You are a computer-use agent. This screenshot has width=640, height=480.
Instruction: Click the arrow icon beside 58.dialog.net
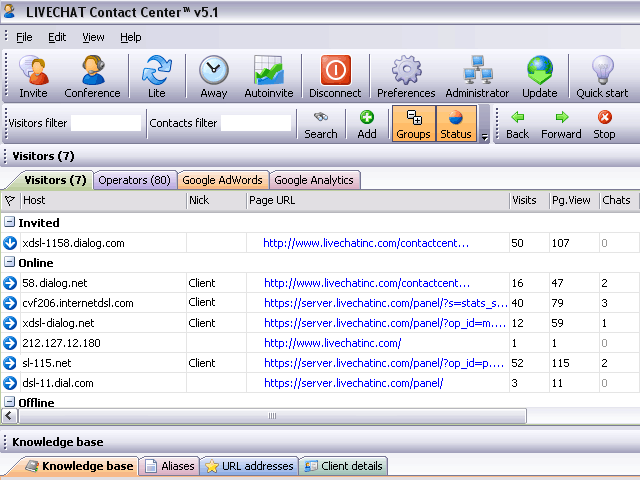pyautogui.click(x=10, y=283)
